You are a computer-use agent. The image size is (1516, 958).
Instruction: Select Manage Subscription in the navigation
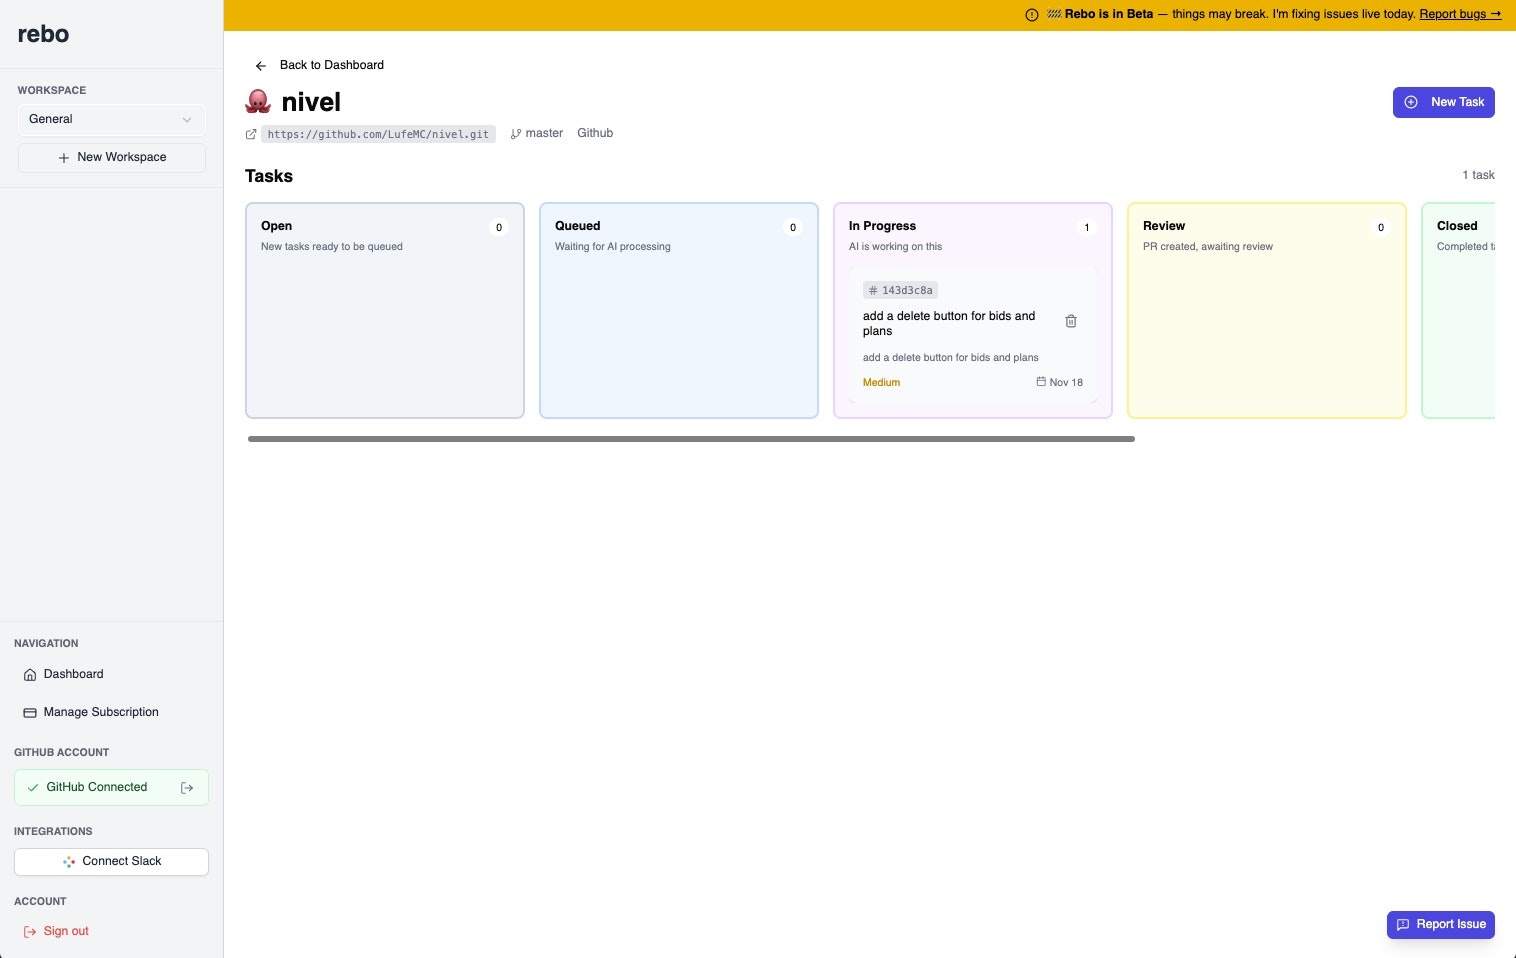100,712
